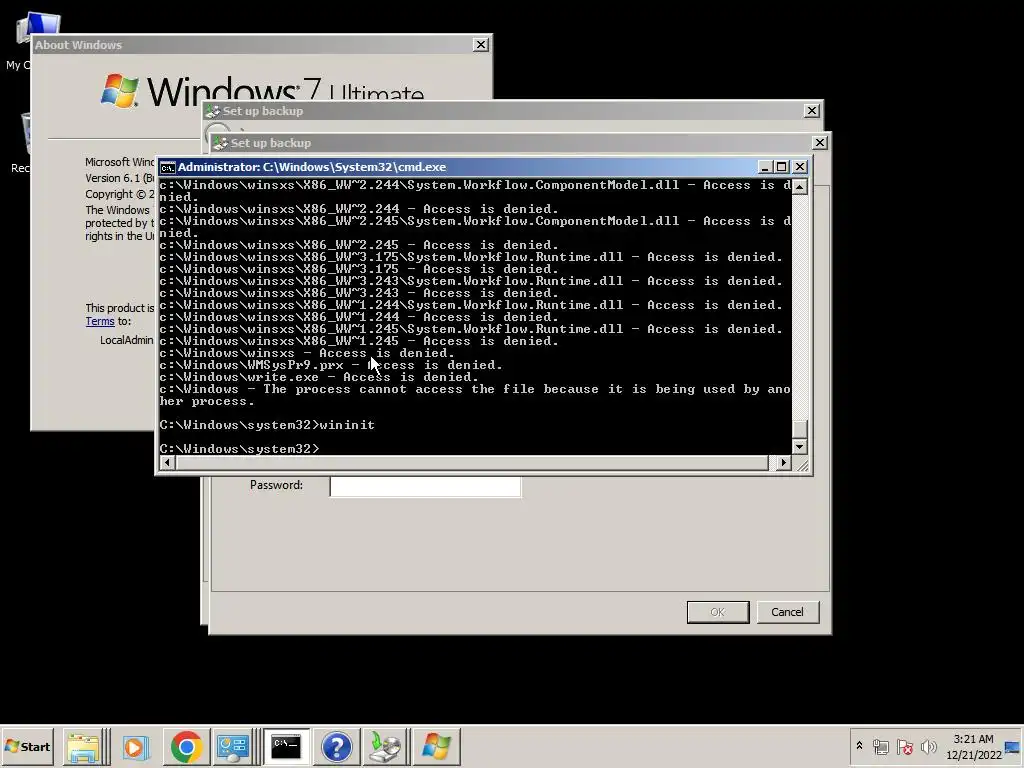Open Google Chrome from the taskbar
This screenshot has height=768, width=1024.
(186, 746)
